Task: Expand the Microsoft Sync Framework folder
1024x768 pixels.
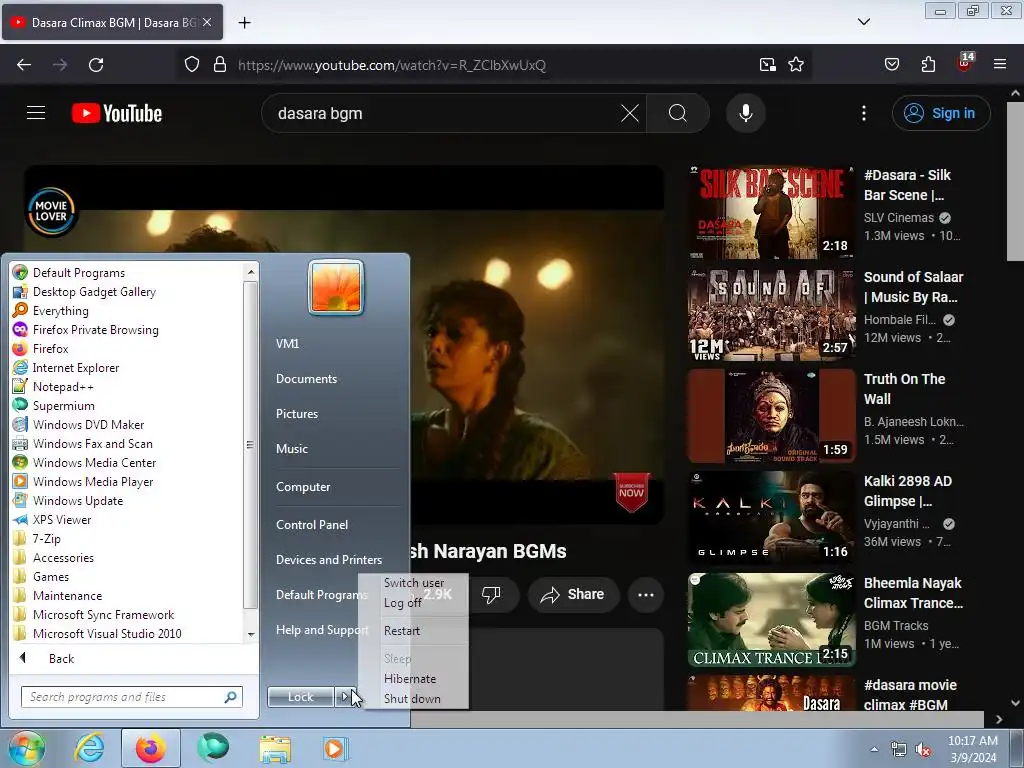Action: click(103, 615)
